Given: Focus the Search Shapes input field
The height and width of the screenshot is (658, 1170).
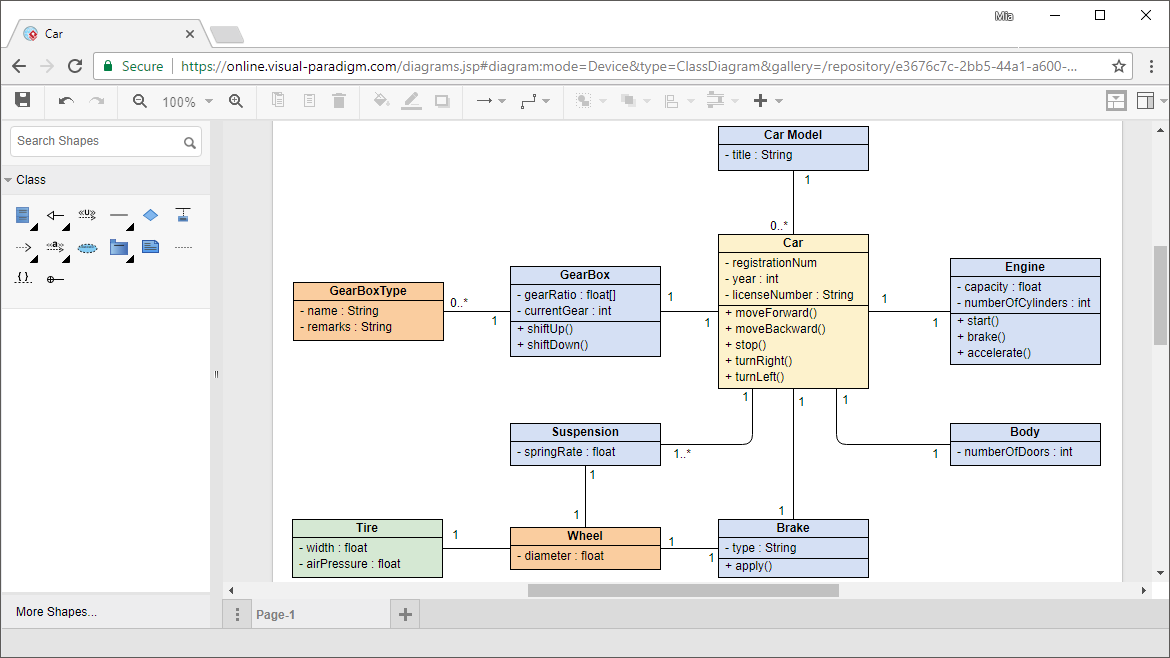Looking at the screenshot, I should [x=106, y=142].
